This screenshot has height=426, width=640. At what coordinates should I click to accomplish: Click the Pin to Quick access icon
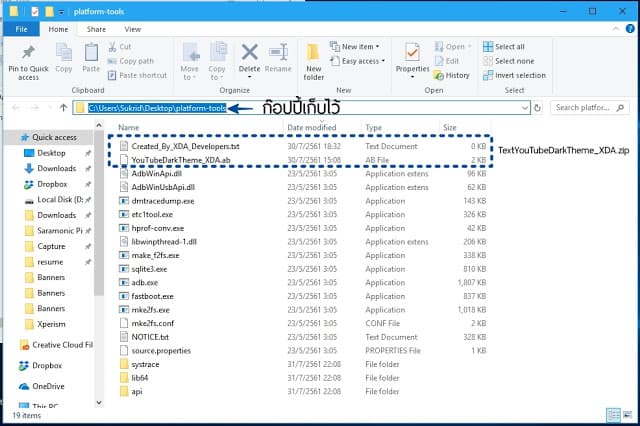click(x=28, y=52)
